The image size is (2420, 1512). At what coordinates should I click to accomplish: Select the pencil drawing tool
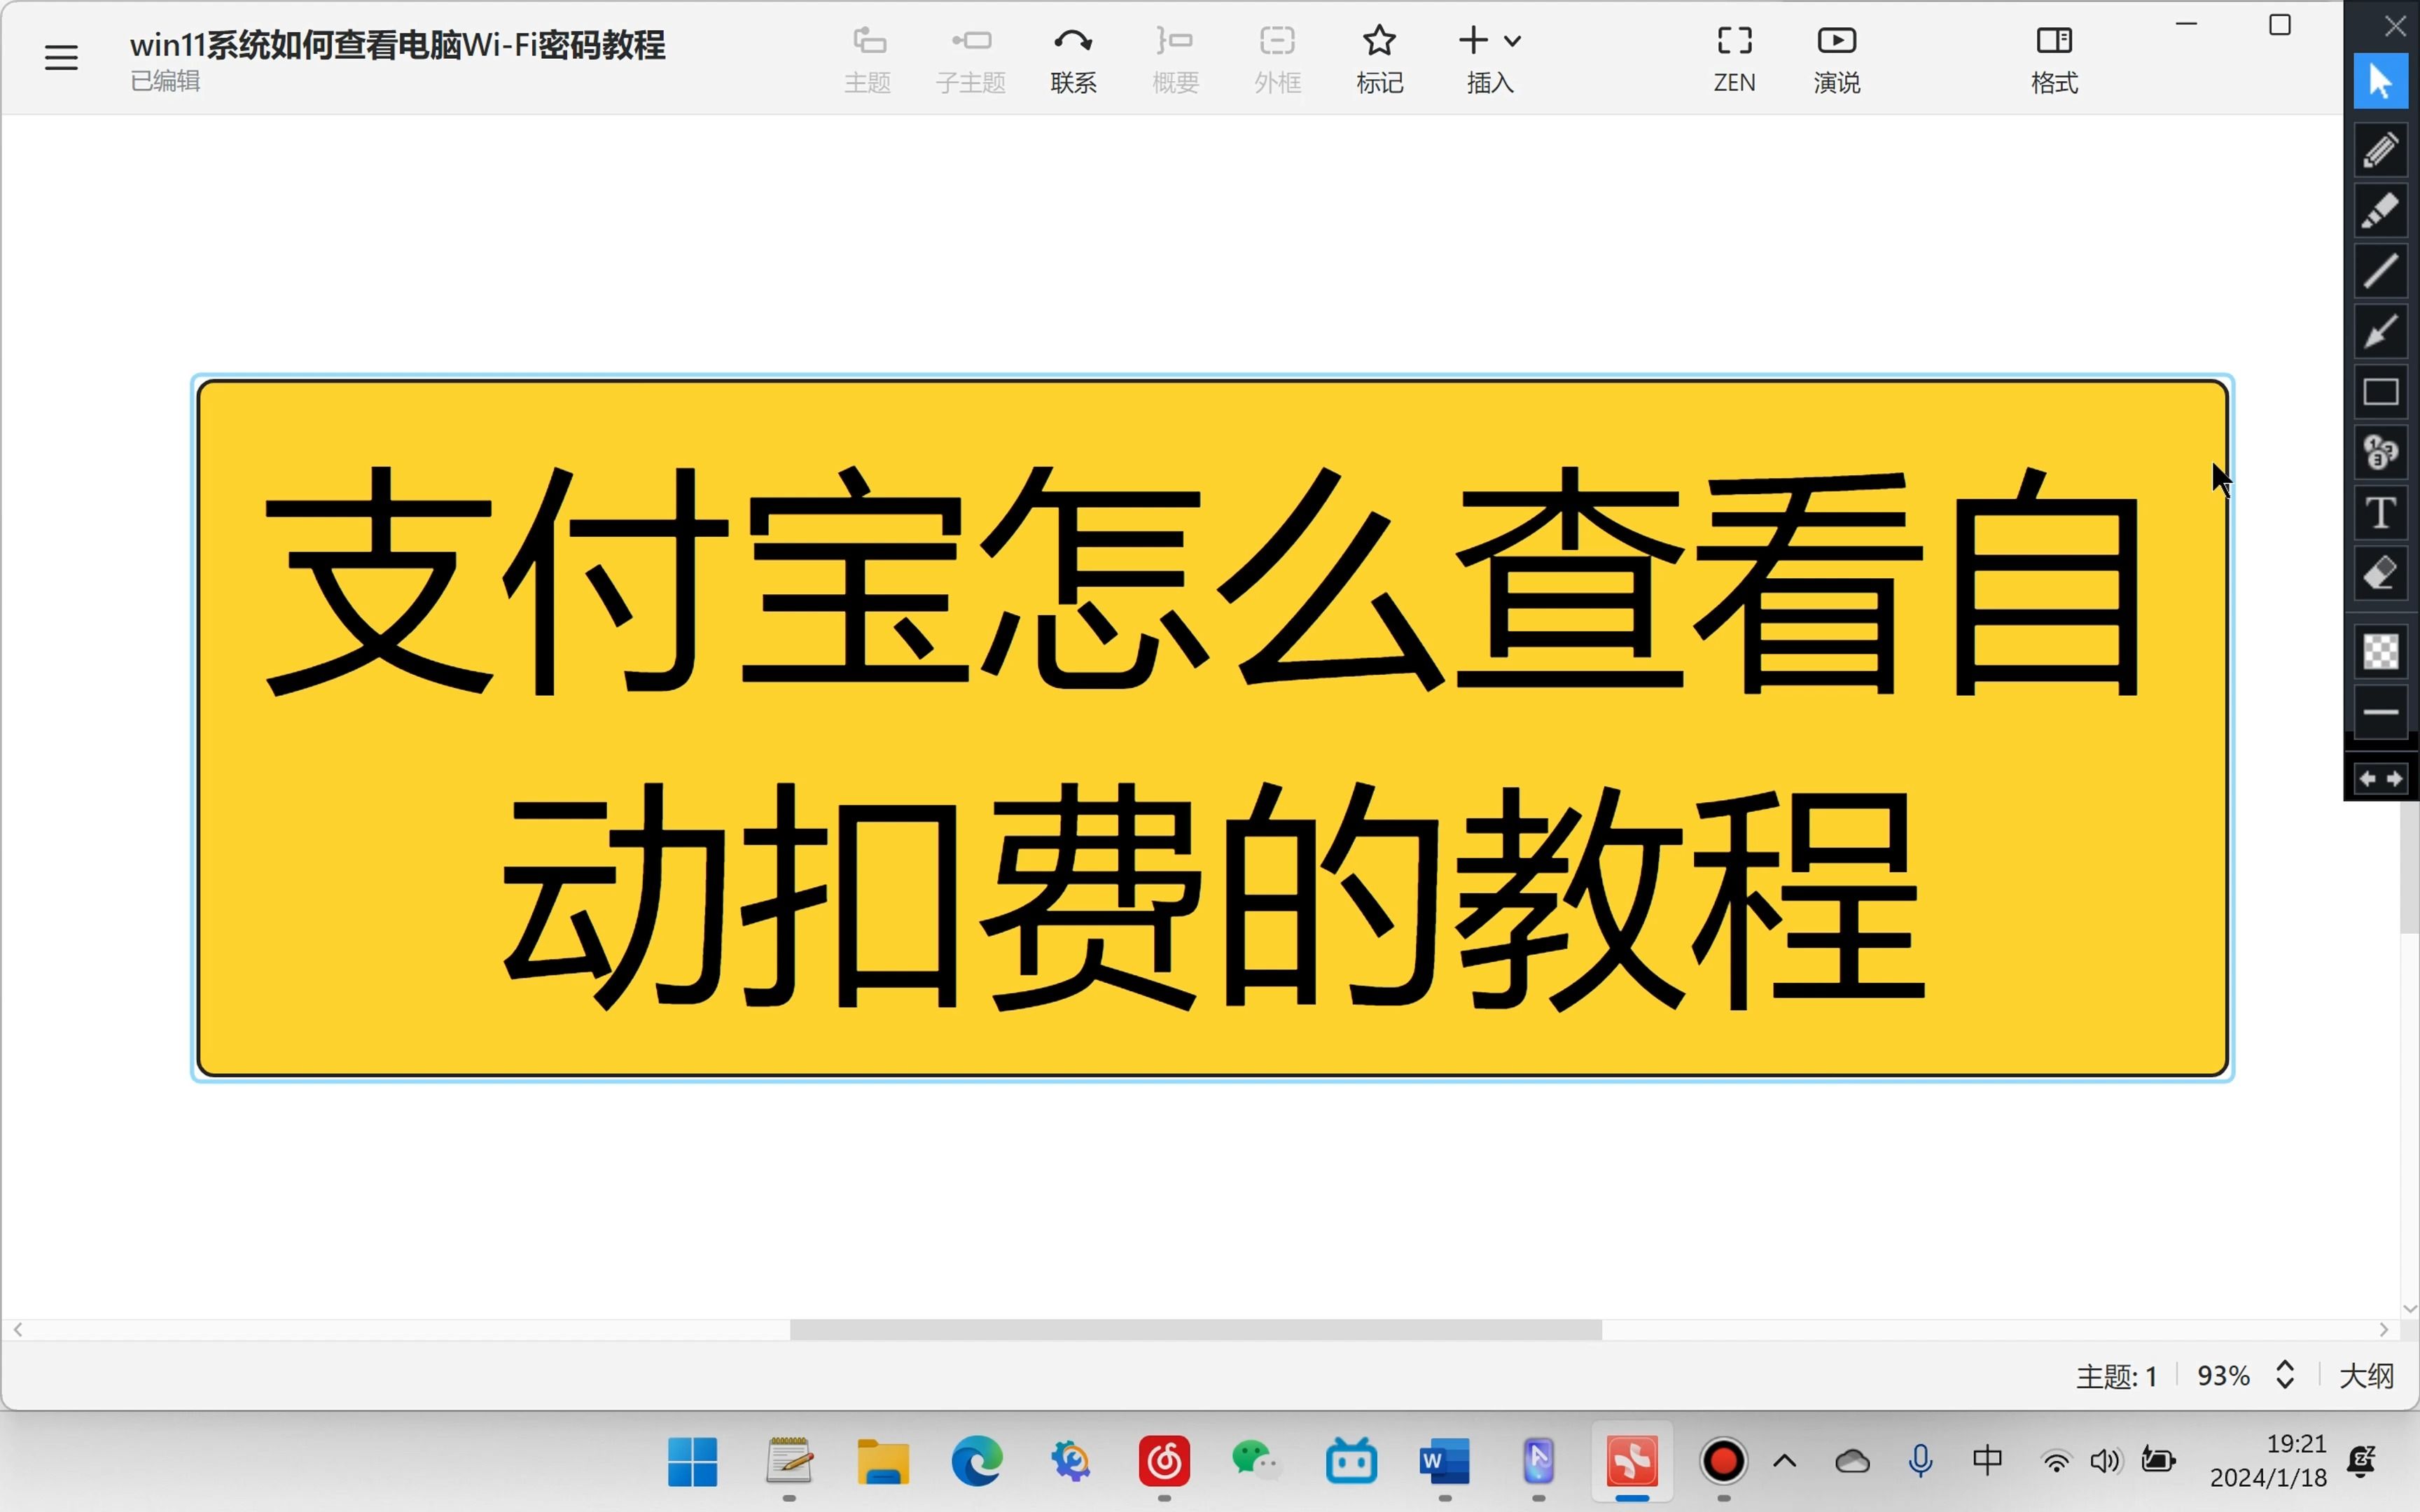pyautogui.click(x=2380, y=150)
